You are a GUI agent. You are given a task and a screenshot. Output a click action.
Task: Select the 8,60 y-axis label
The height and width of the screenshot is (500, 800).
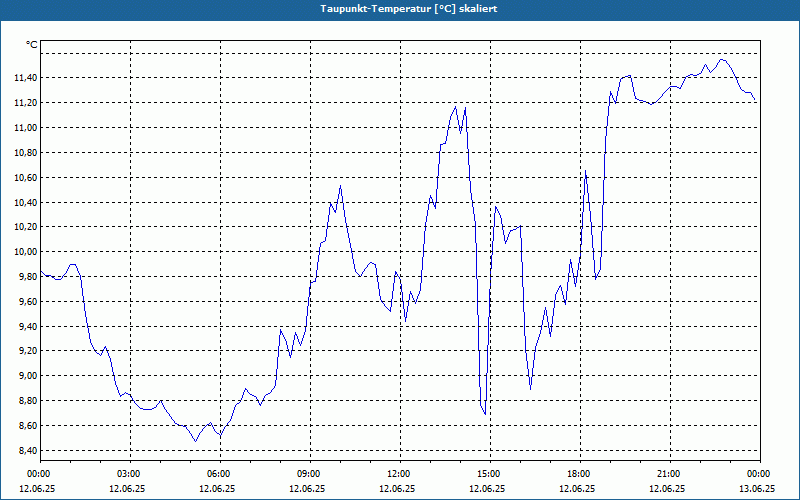tap(28, 426)
